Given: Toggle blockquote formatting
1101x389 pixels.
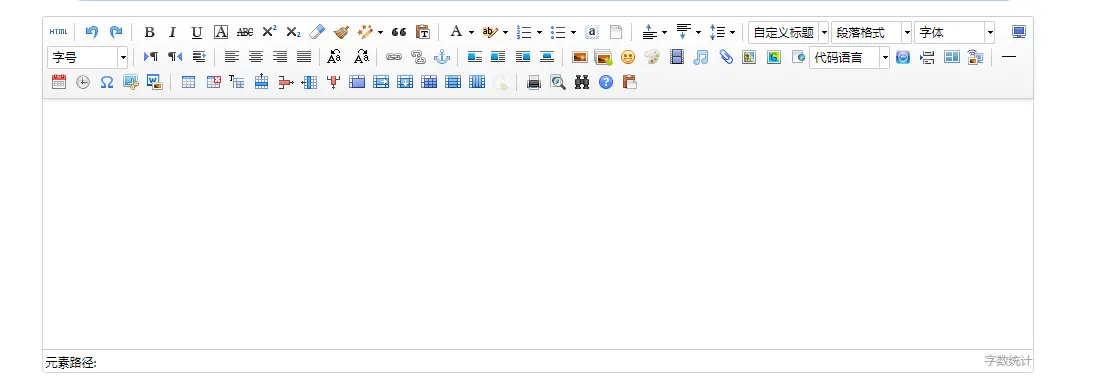Looking at the screenshot, I should (399, 32).
